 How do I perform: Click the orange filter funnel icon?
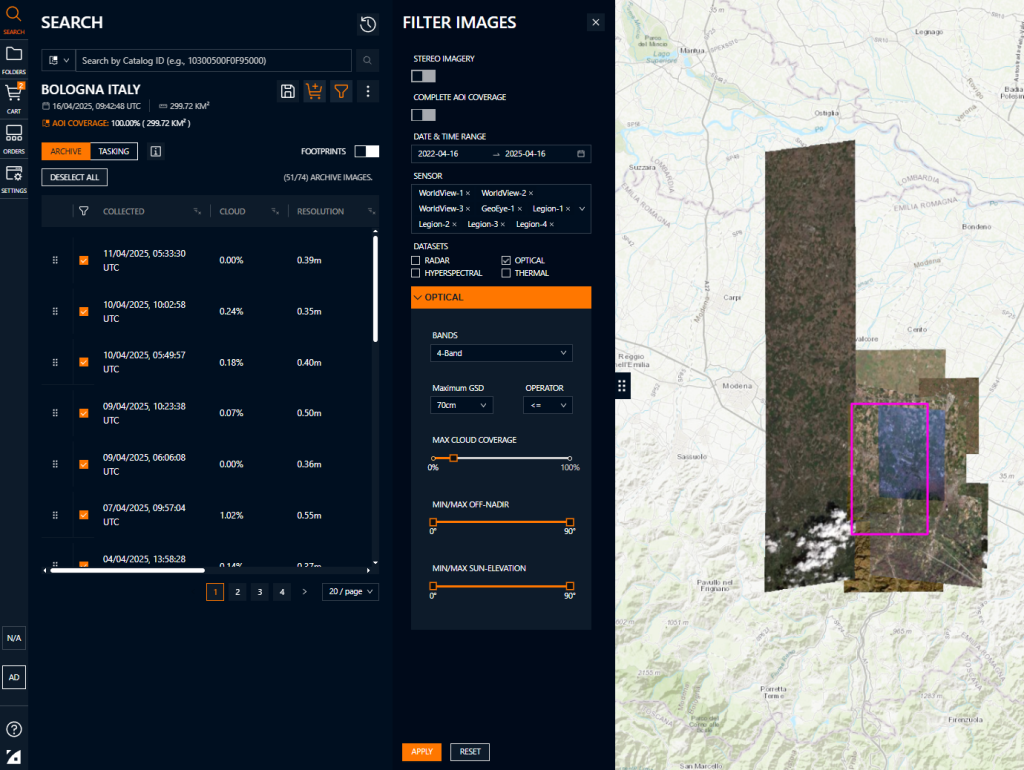coord(341,92)
